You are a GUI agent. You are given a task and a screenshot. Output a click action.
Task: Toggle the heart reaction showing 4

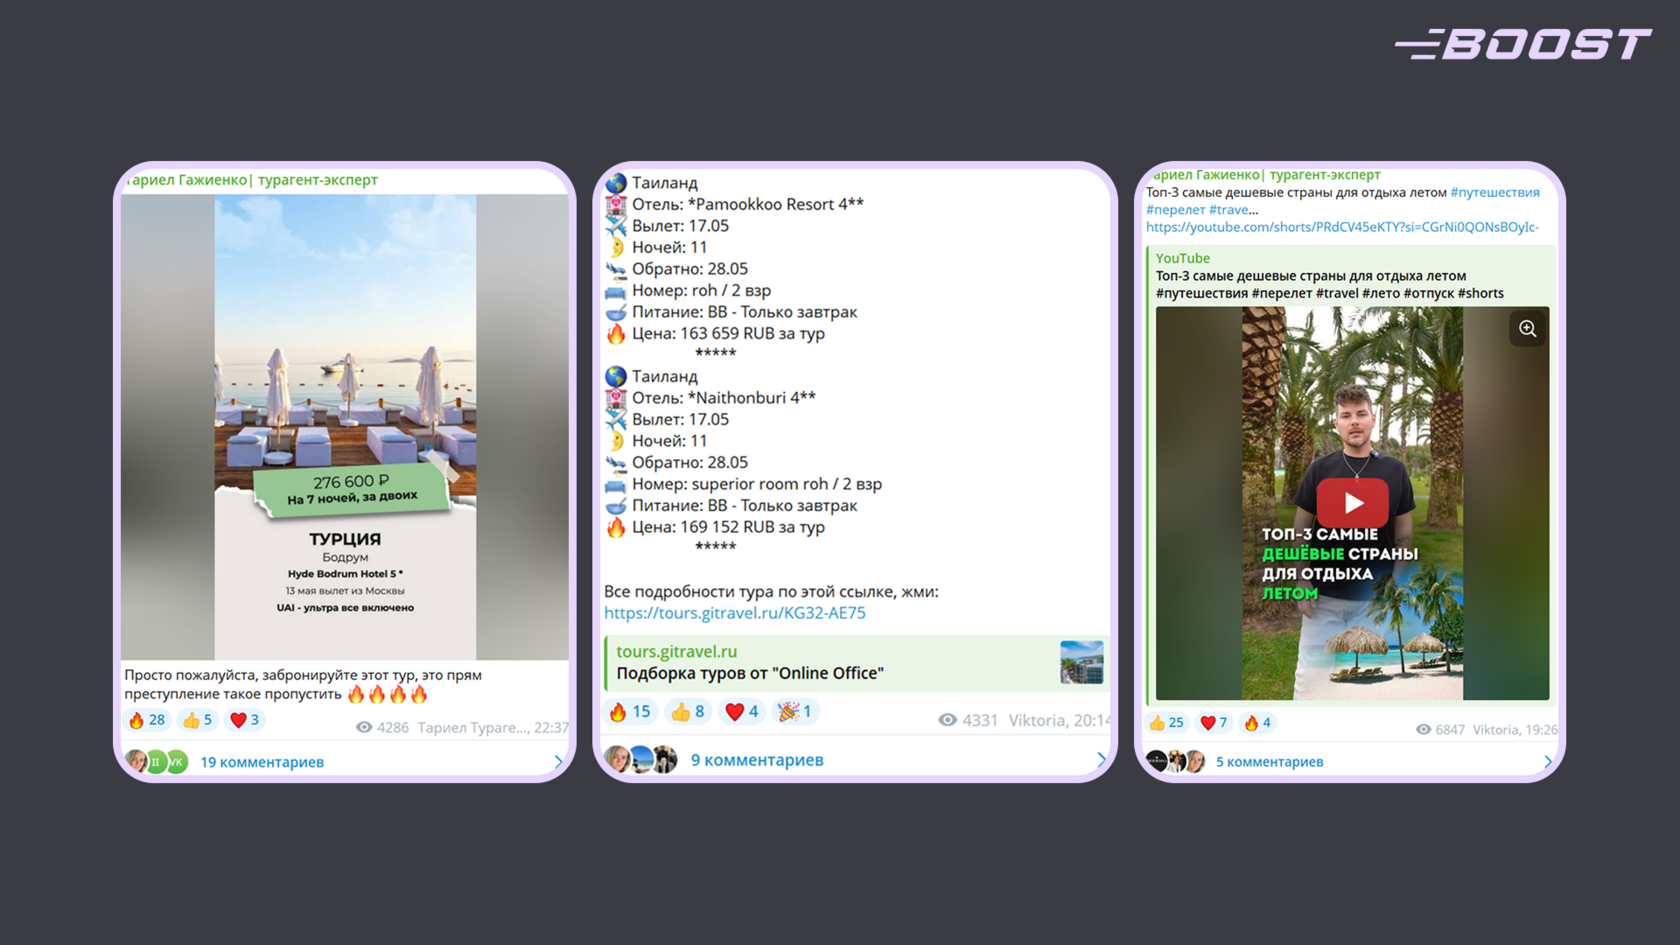[742, 712]
